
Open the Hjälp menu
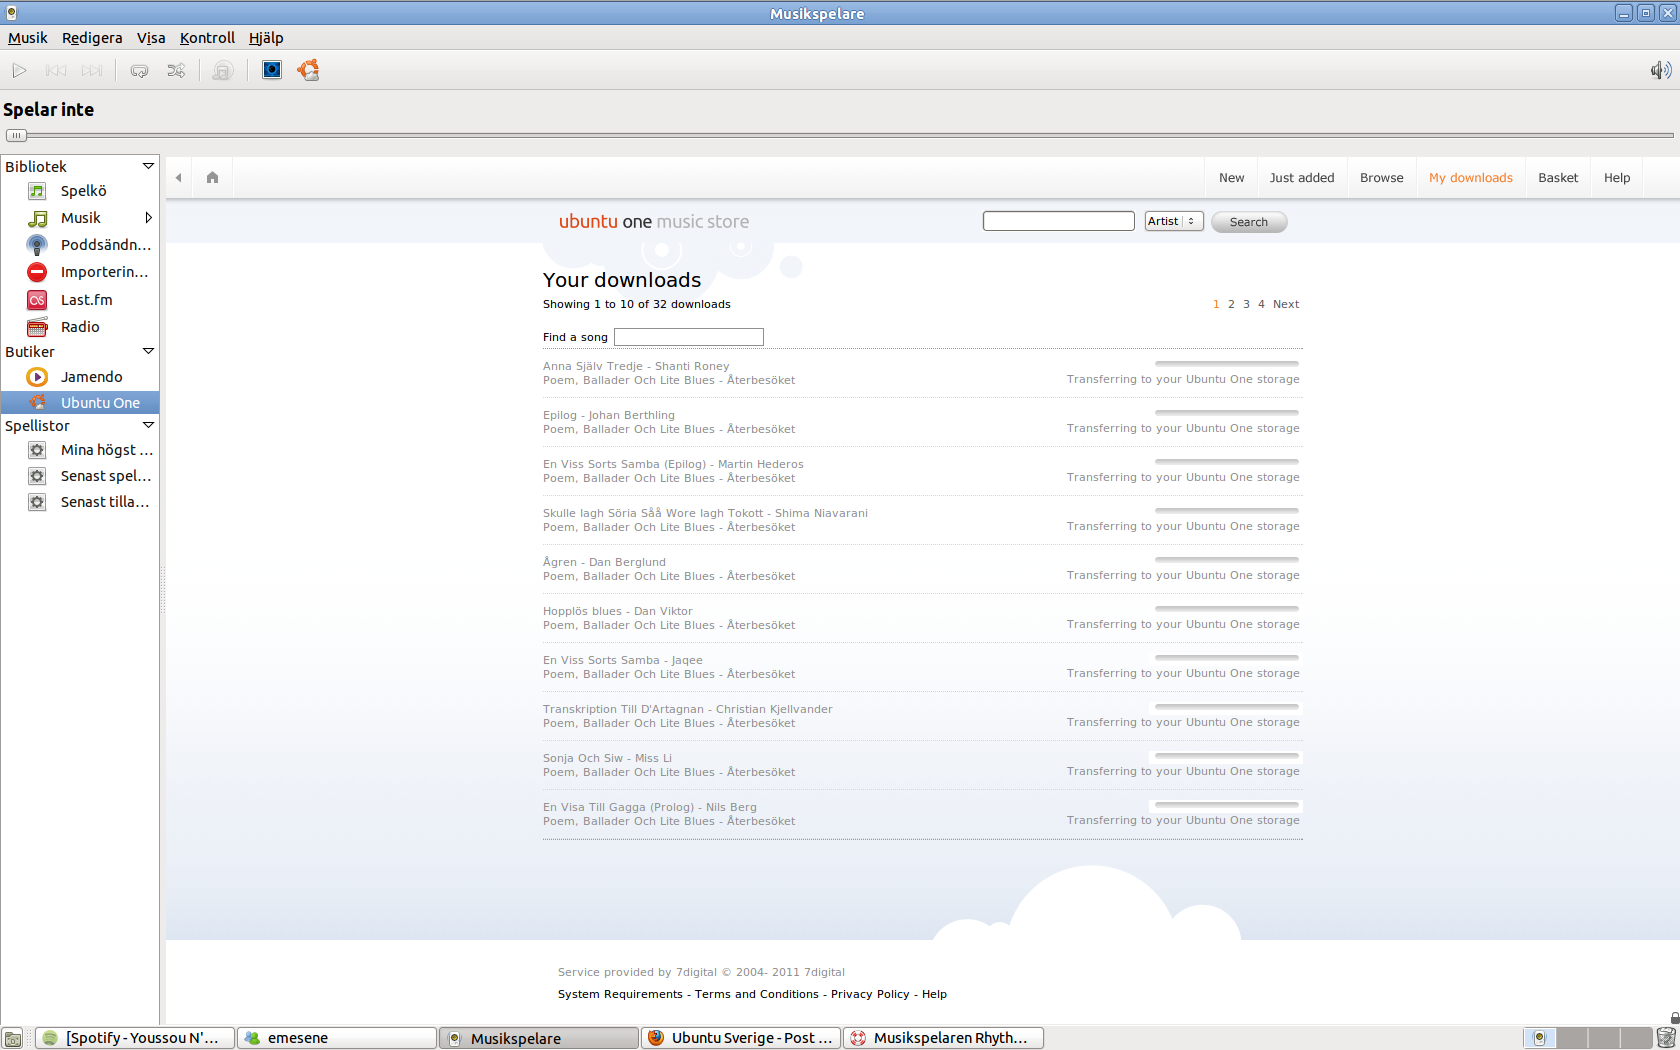[266, 38]
